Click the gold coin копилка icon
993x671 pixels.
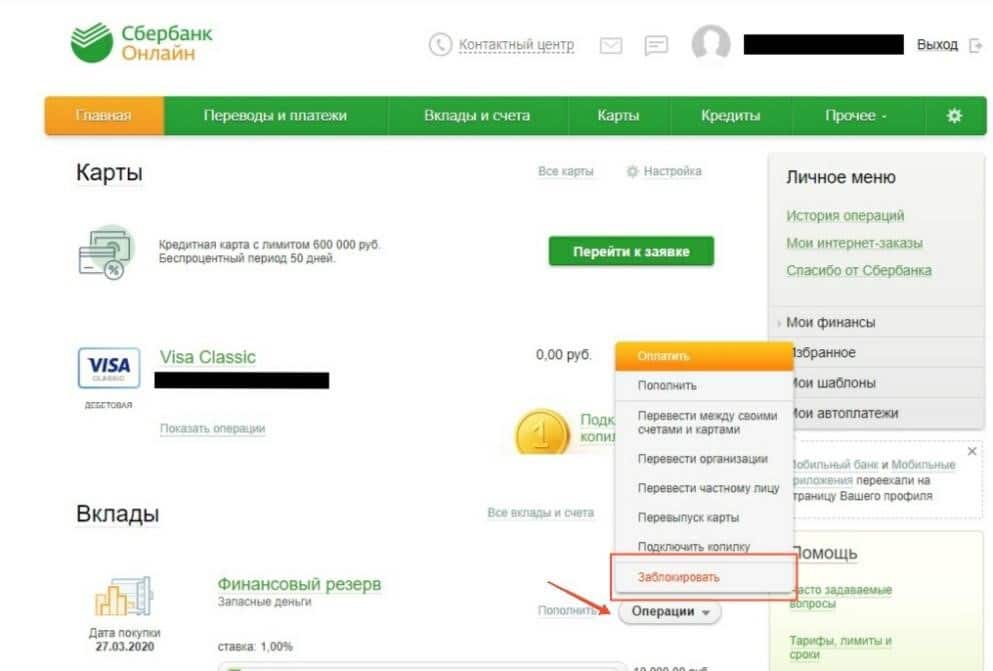point(542,432)
